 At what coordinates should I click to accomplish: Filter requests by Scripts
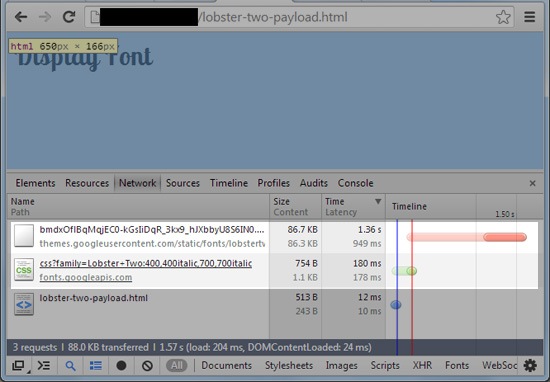pos(385,366)
